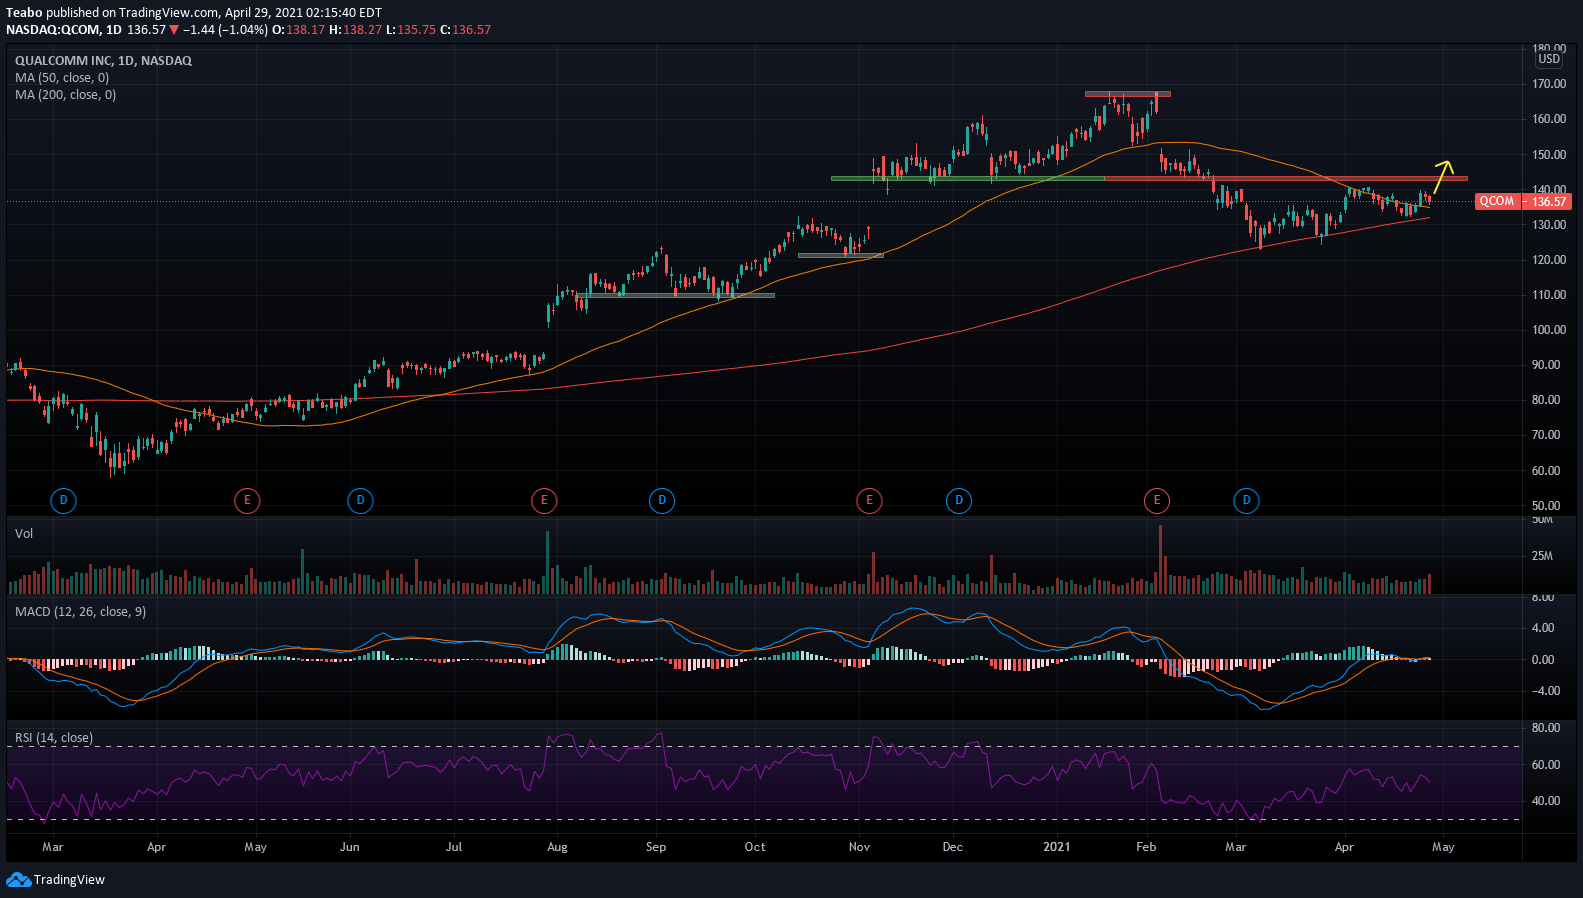Click the earnings marker before May 2020
Viewport: 1583px width, 898px height.
coord(247,500)
